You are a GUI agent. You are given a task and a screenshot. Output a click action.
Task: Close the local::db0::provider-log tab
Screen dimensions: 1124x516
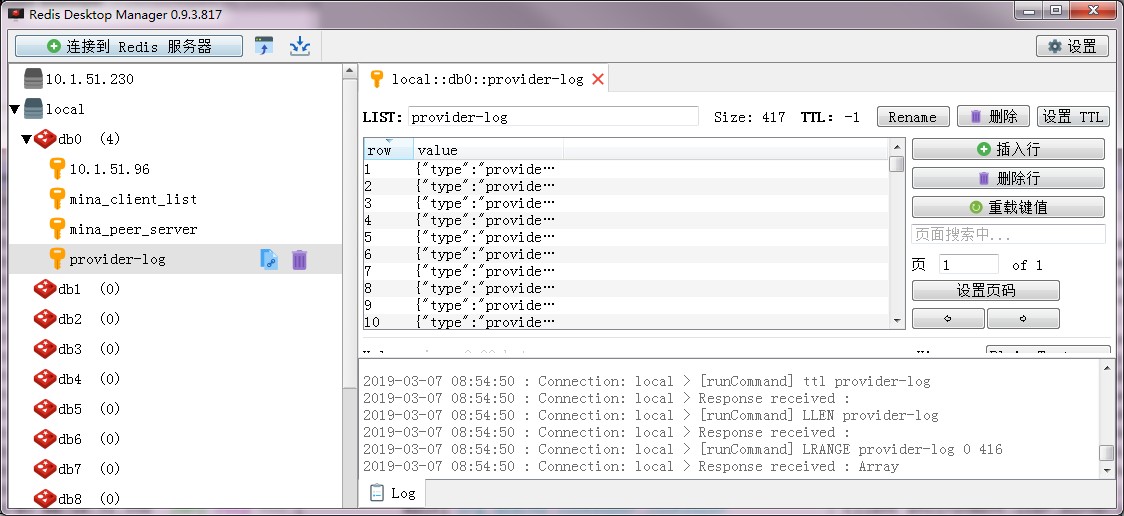[x=598, y=79]
